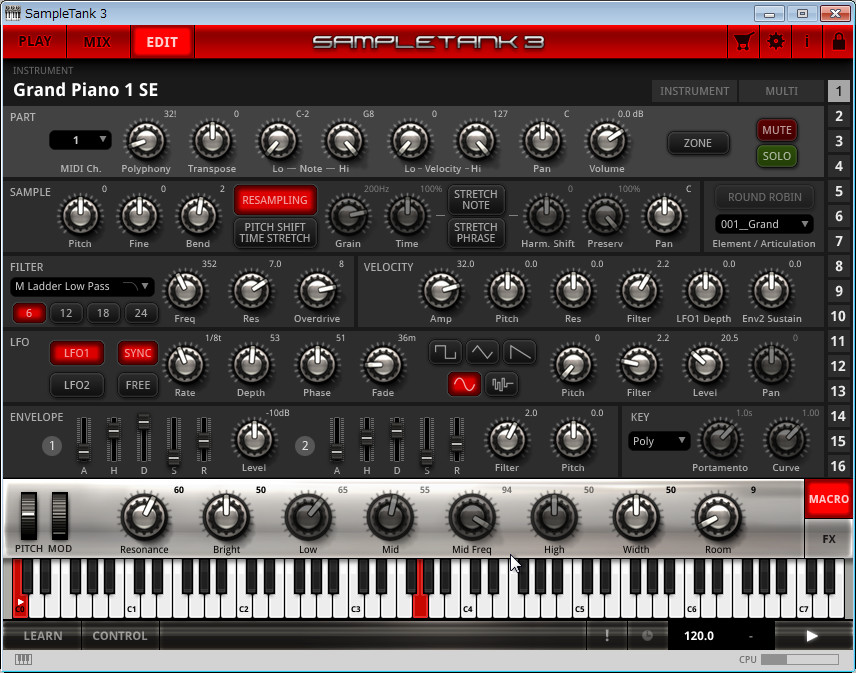Switch LFO to FREE mode
Image resolution: width=856 pixels, height=673 pixels.
(x=138, y=385)
